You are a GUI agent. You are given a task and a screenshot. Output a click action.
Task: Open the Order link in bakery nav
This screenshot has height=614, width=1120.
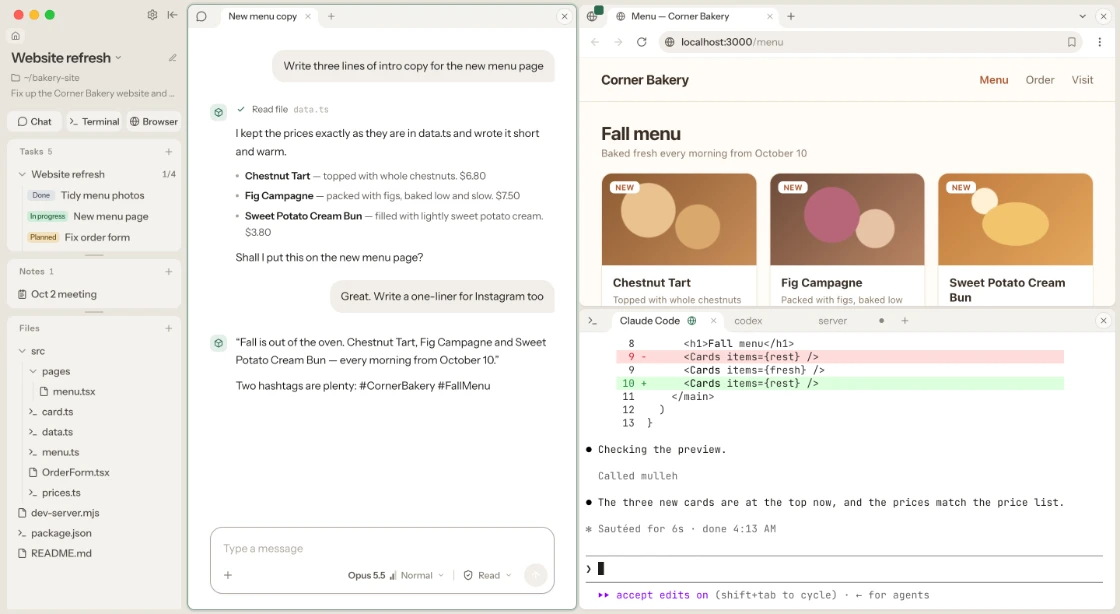tap(1039, 80)
